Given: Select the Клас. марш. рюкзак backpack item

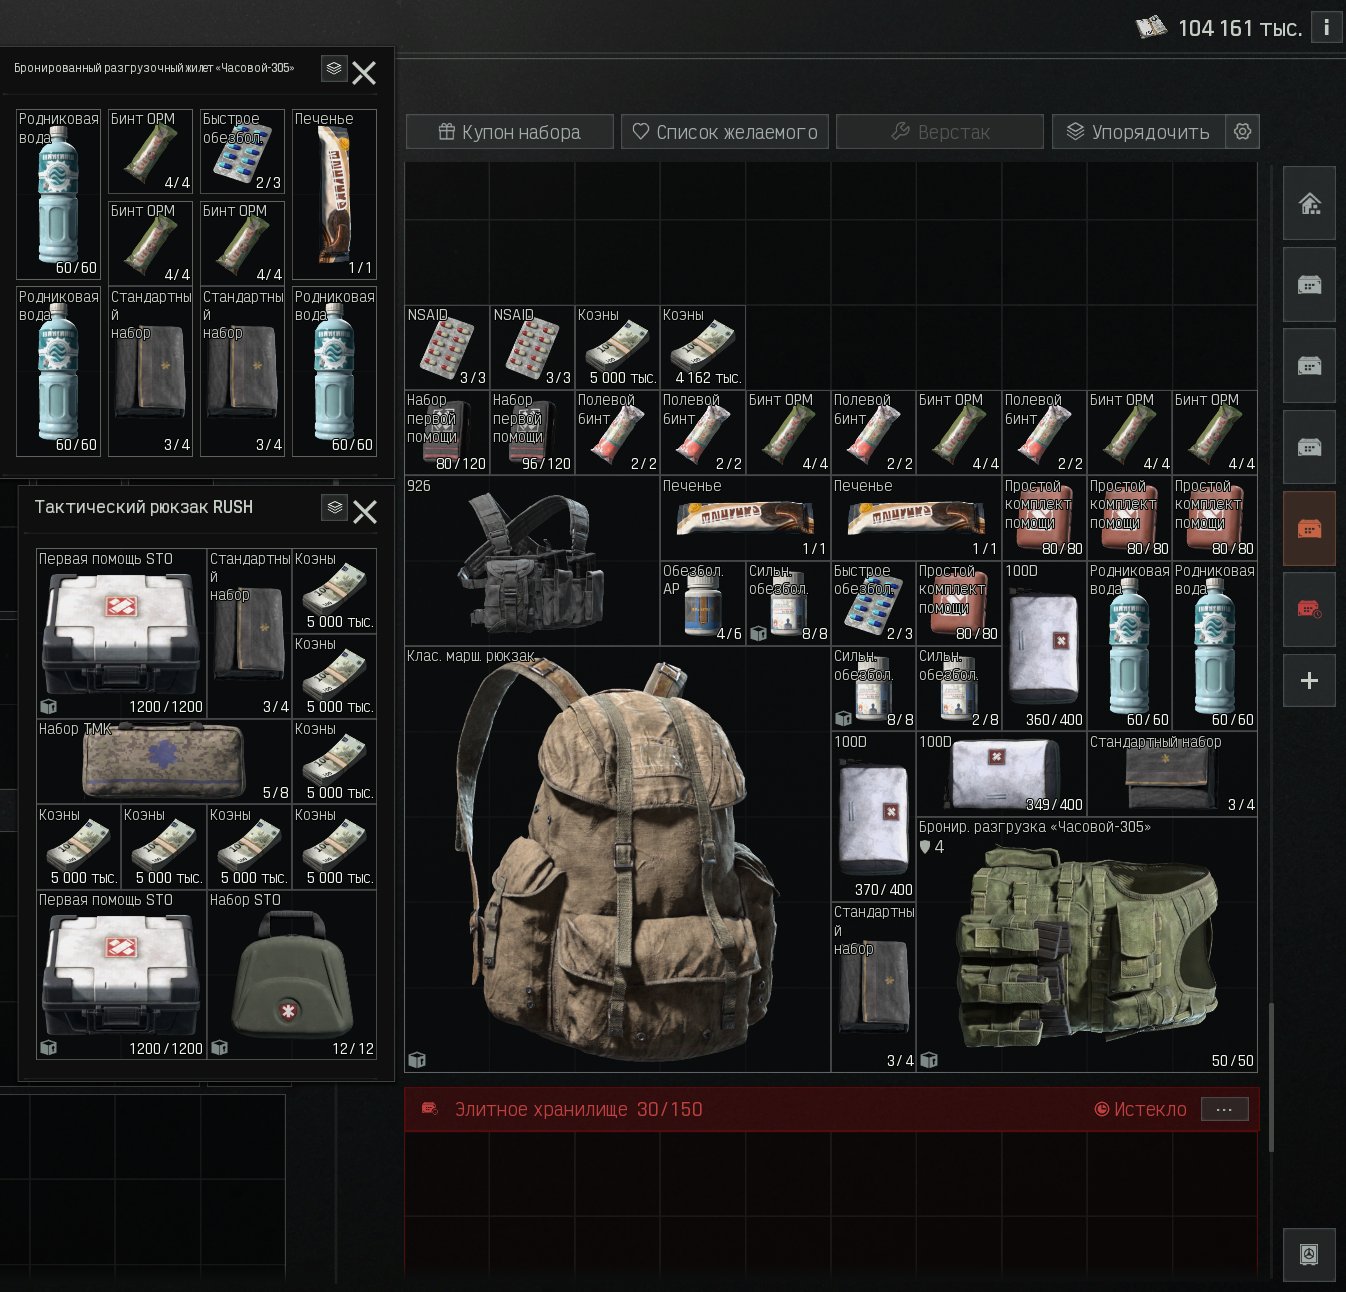Looking at the screenshot, I should click(618, 859).
